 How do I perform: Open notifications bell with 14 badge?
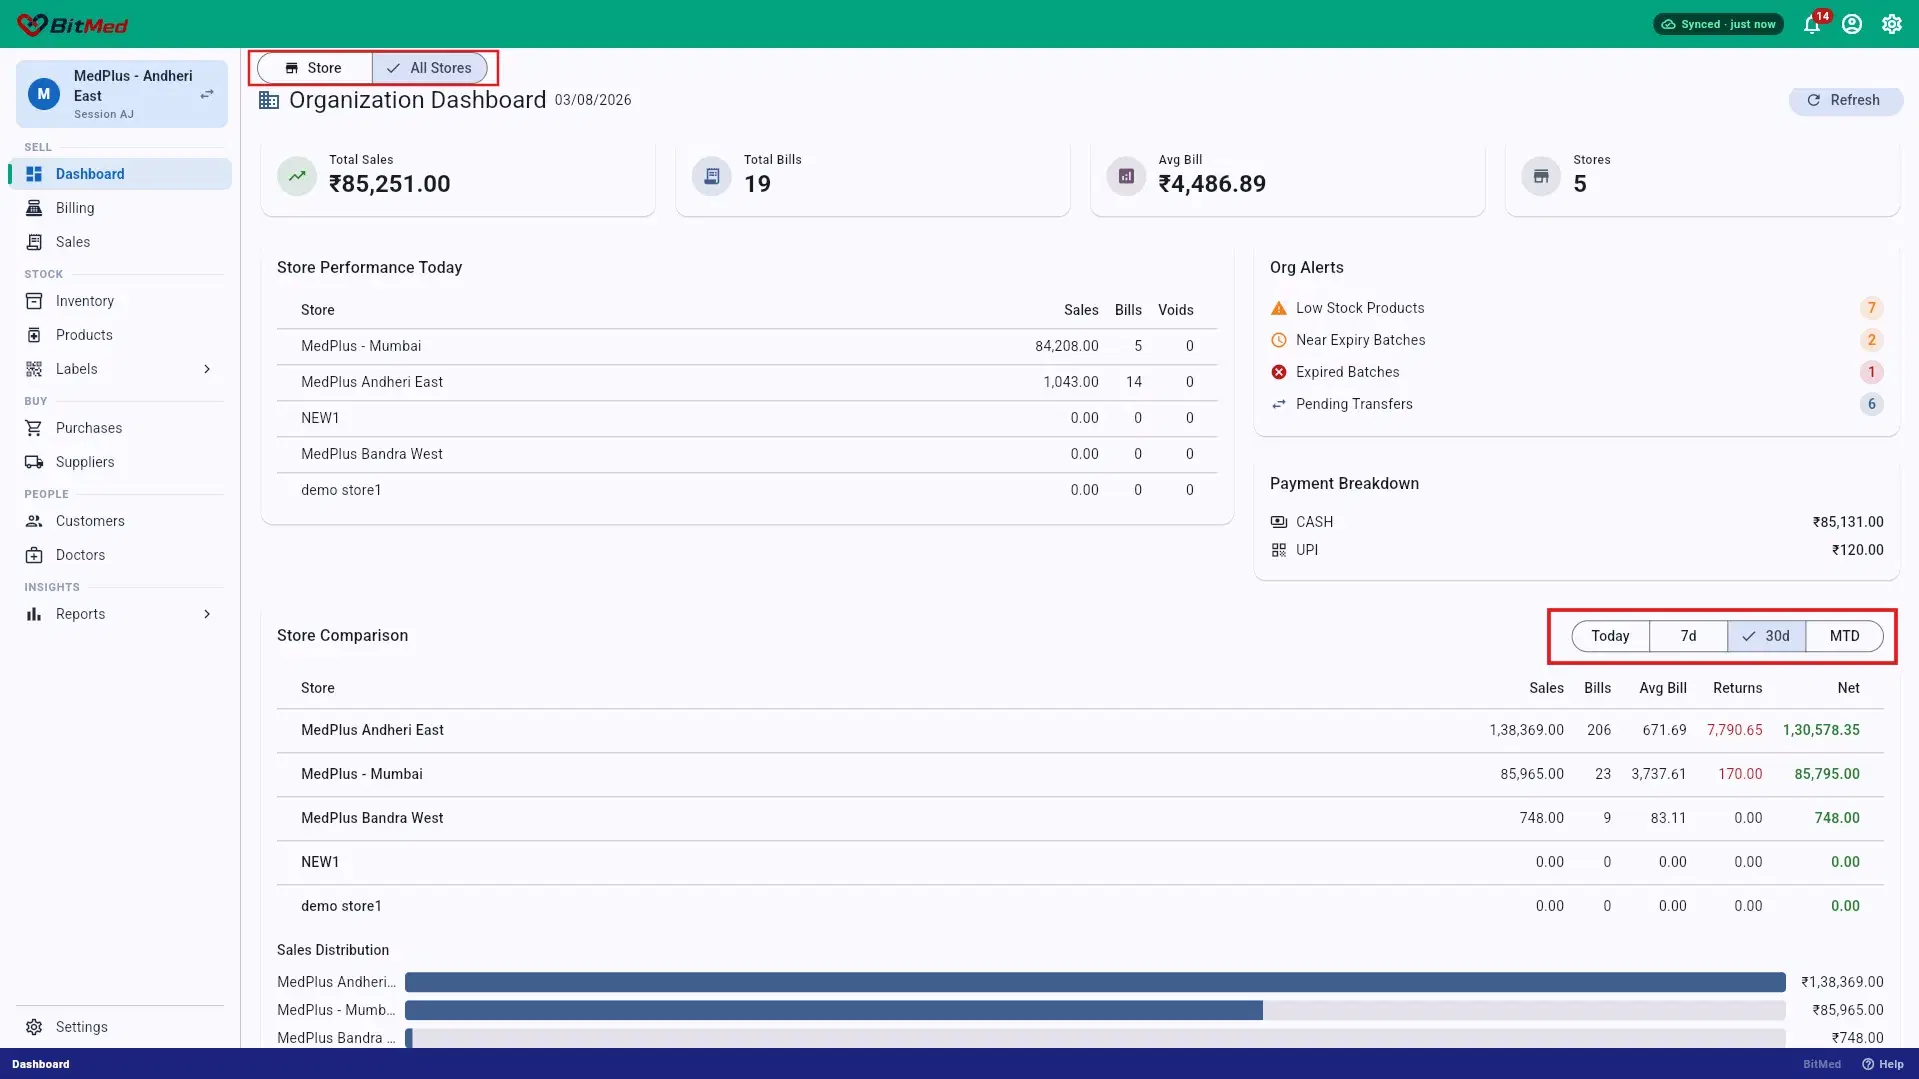click(1812, 24)
